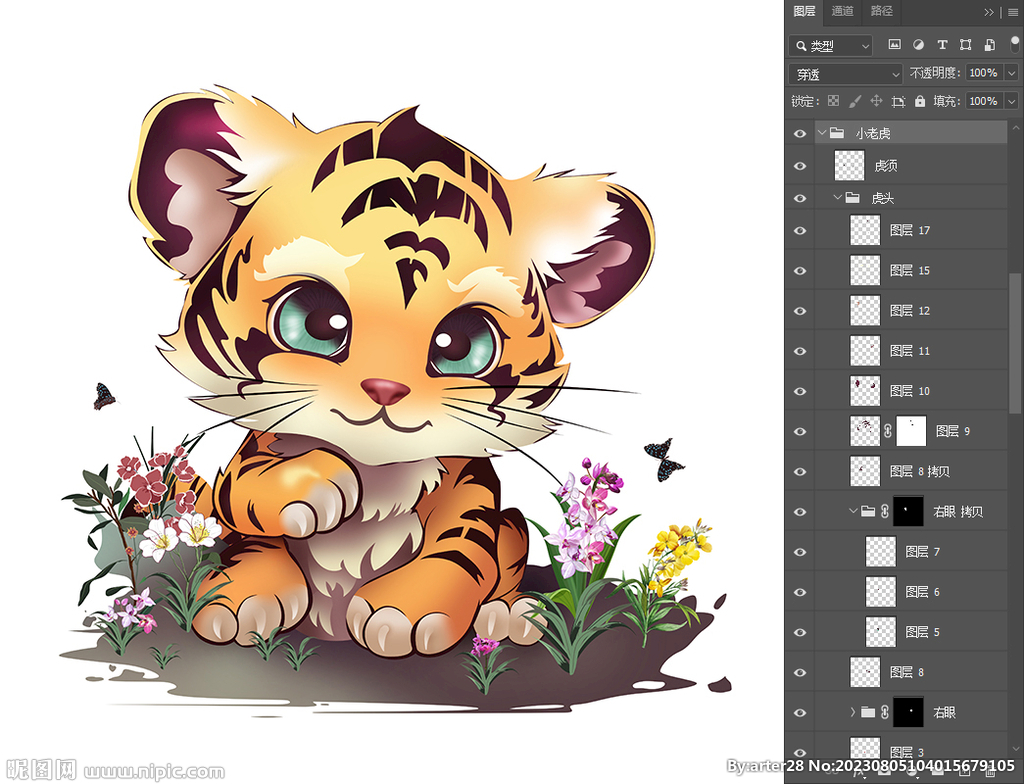1024x784 pixels.
Task: Toggle visibility of 图层 17
Action: [x=800, y=230]
